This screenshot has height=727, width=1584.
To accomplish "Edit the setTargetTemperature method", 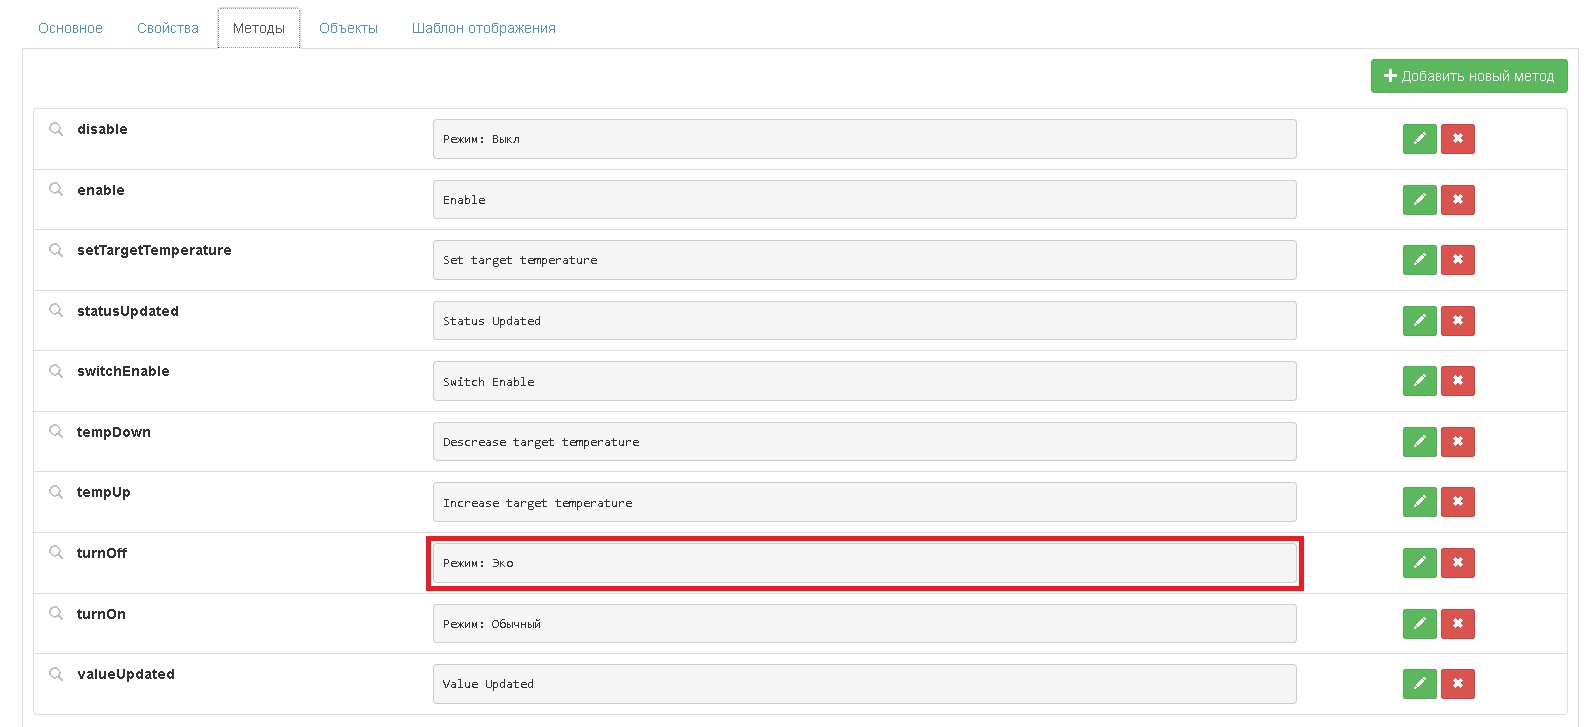I will click(1419, 260).
